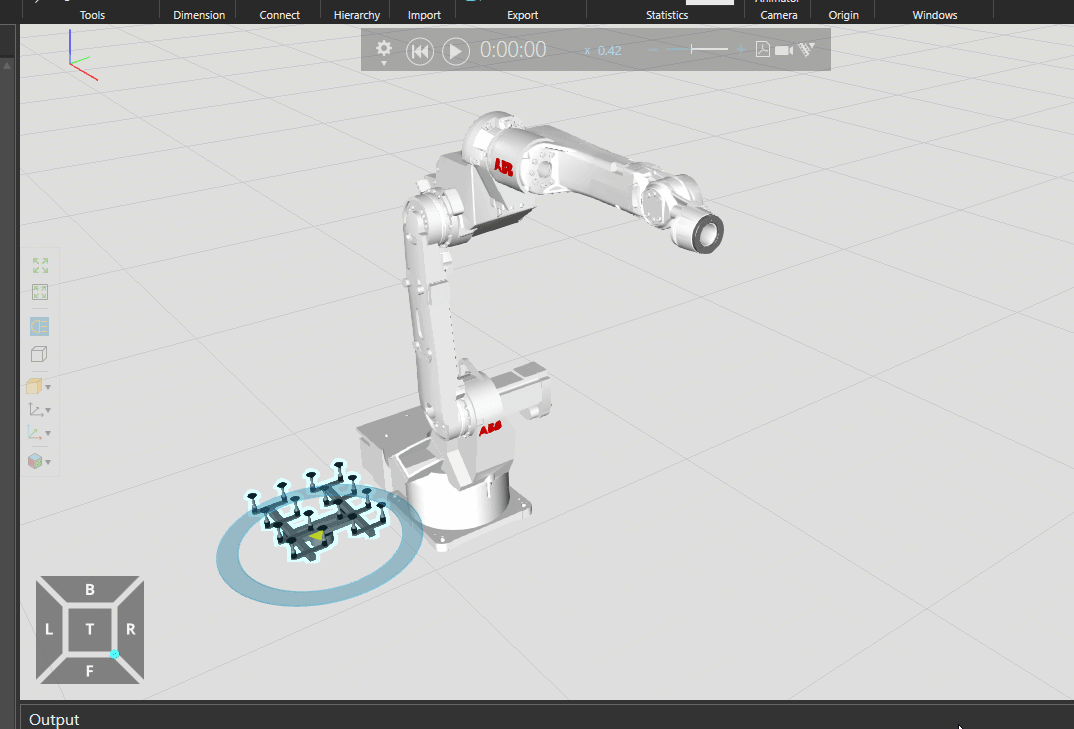Open the Windows ribbon group
1074x729 pixels.
coord(935,15)
